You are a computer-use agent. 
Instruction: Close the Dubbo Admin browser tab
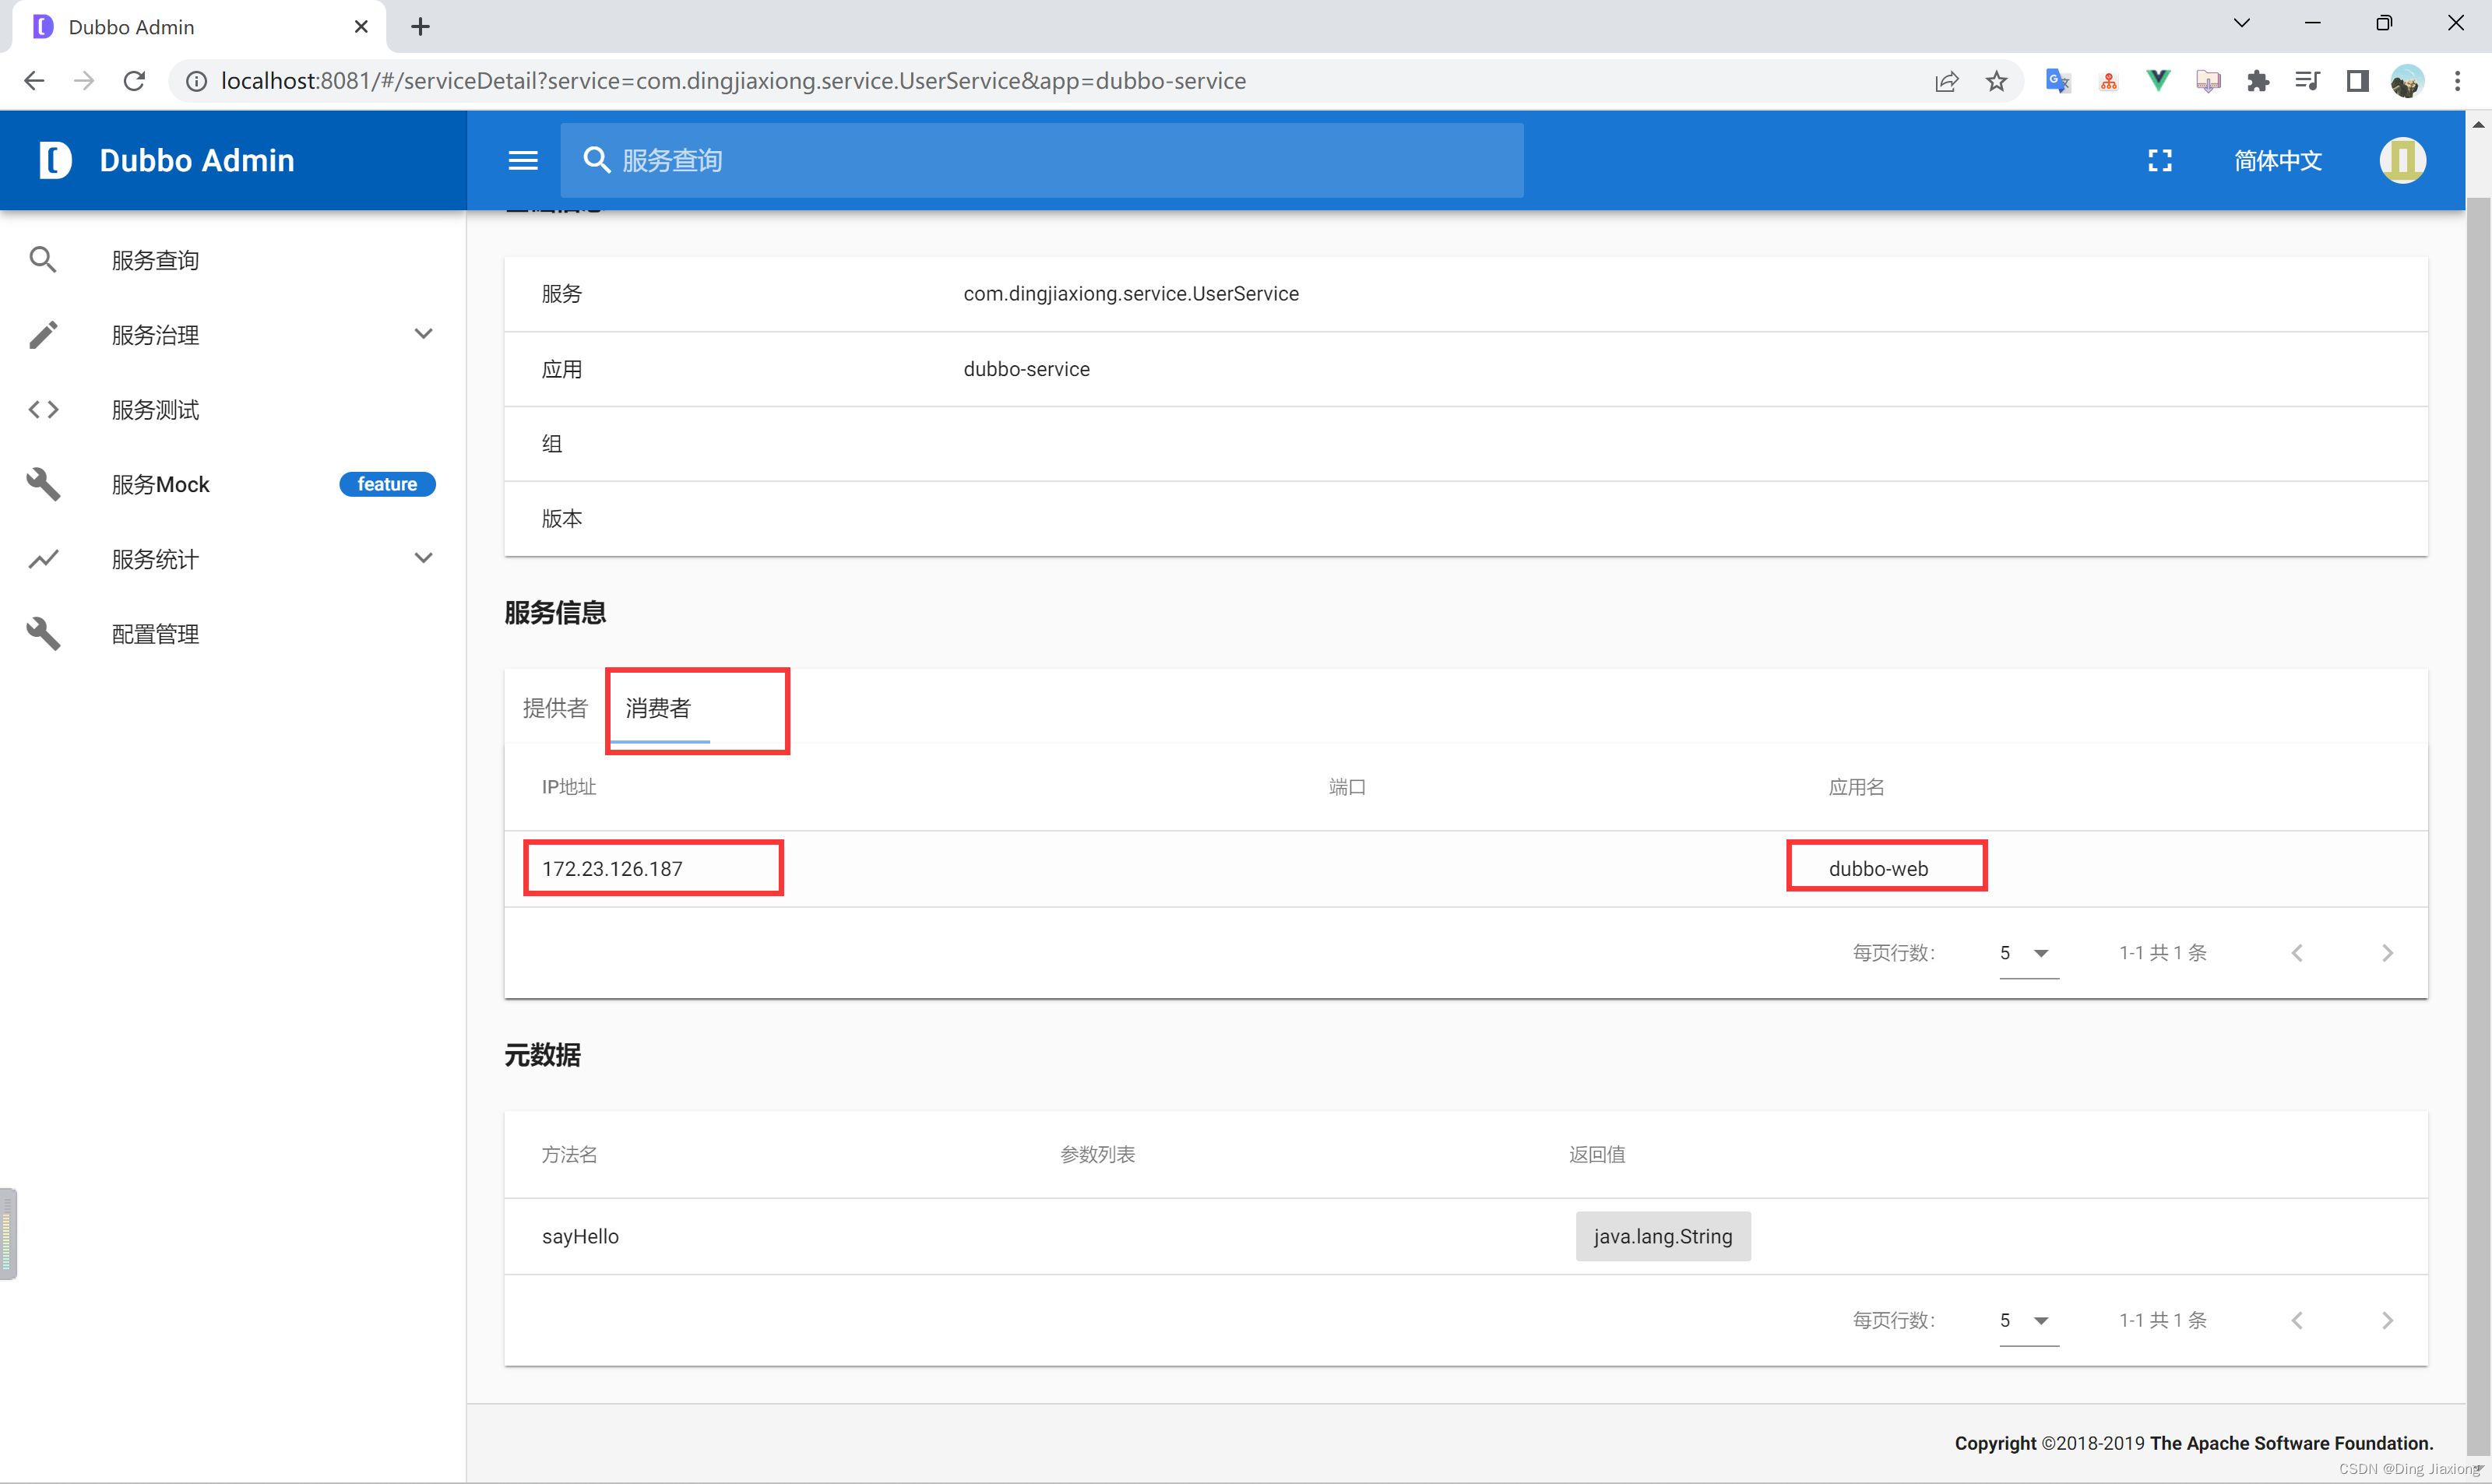coord(361,27)
